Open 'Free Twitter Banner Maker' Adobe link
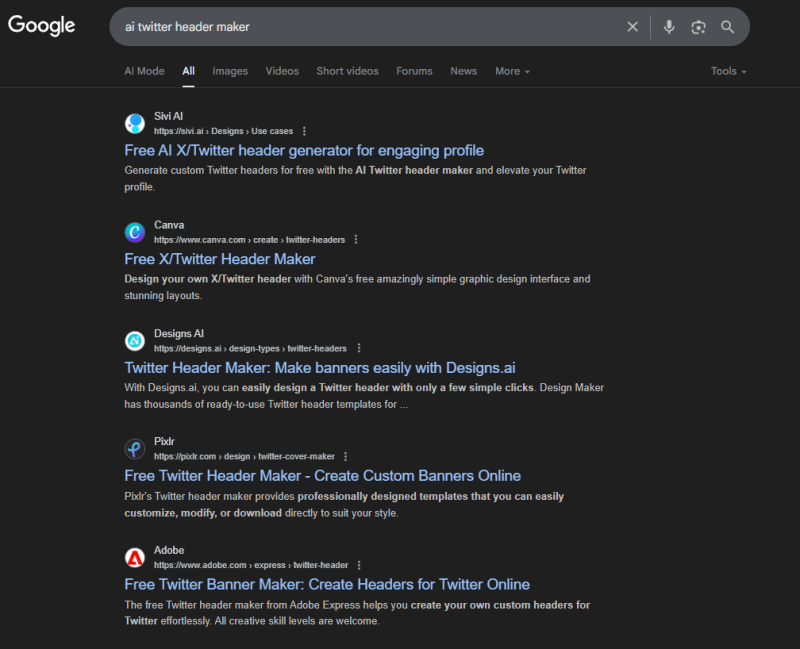The width and height of the screenshot is (800, 649). [x=327, y=584]
